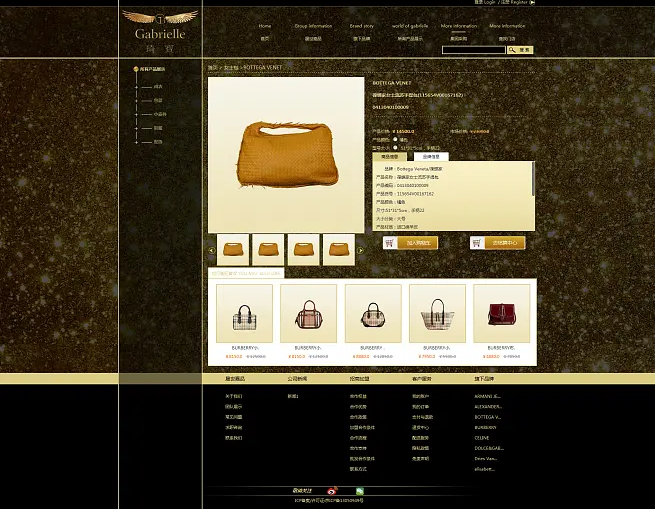Open the green WeChat icon in the footer
655x509 pixels.
360,491
